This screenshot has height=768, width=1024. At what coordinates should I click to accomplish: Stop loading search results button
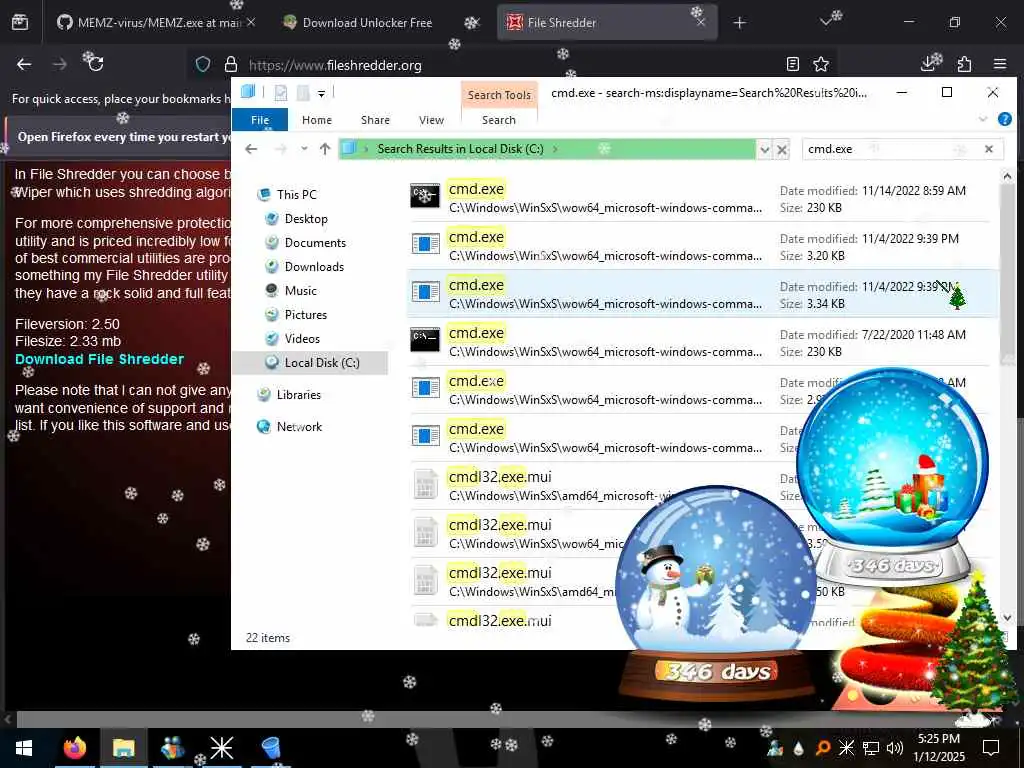pos(782,150)
